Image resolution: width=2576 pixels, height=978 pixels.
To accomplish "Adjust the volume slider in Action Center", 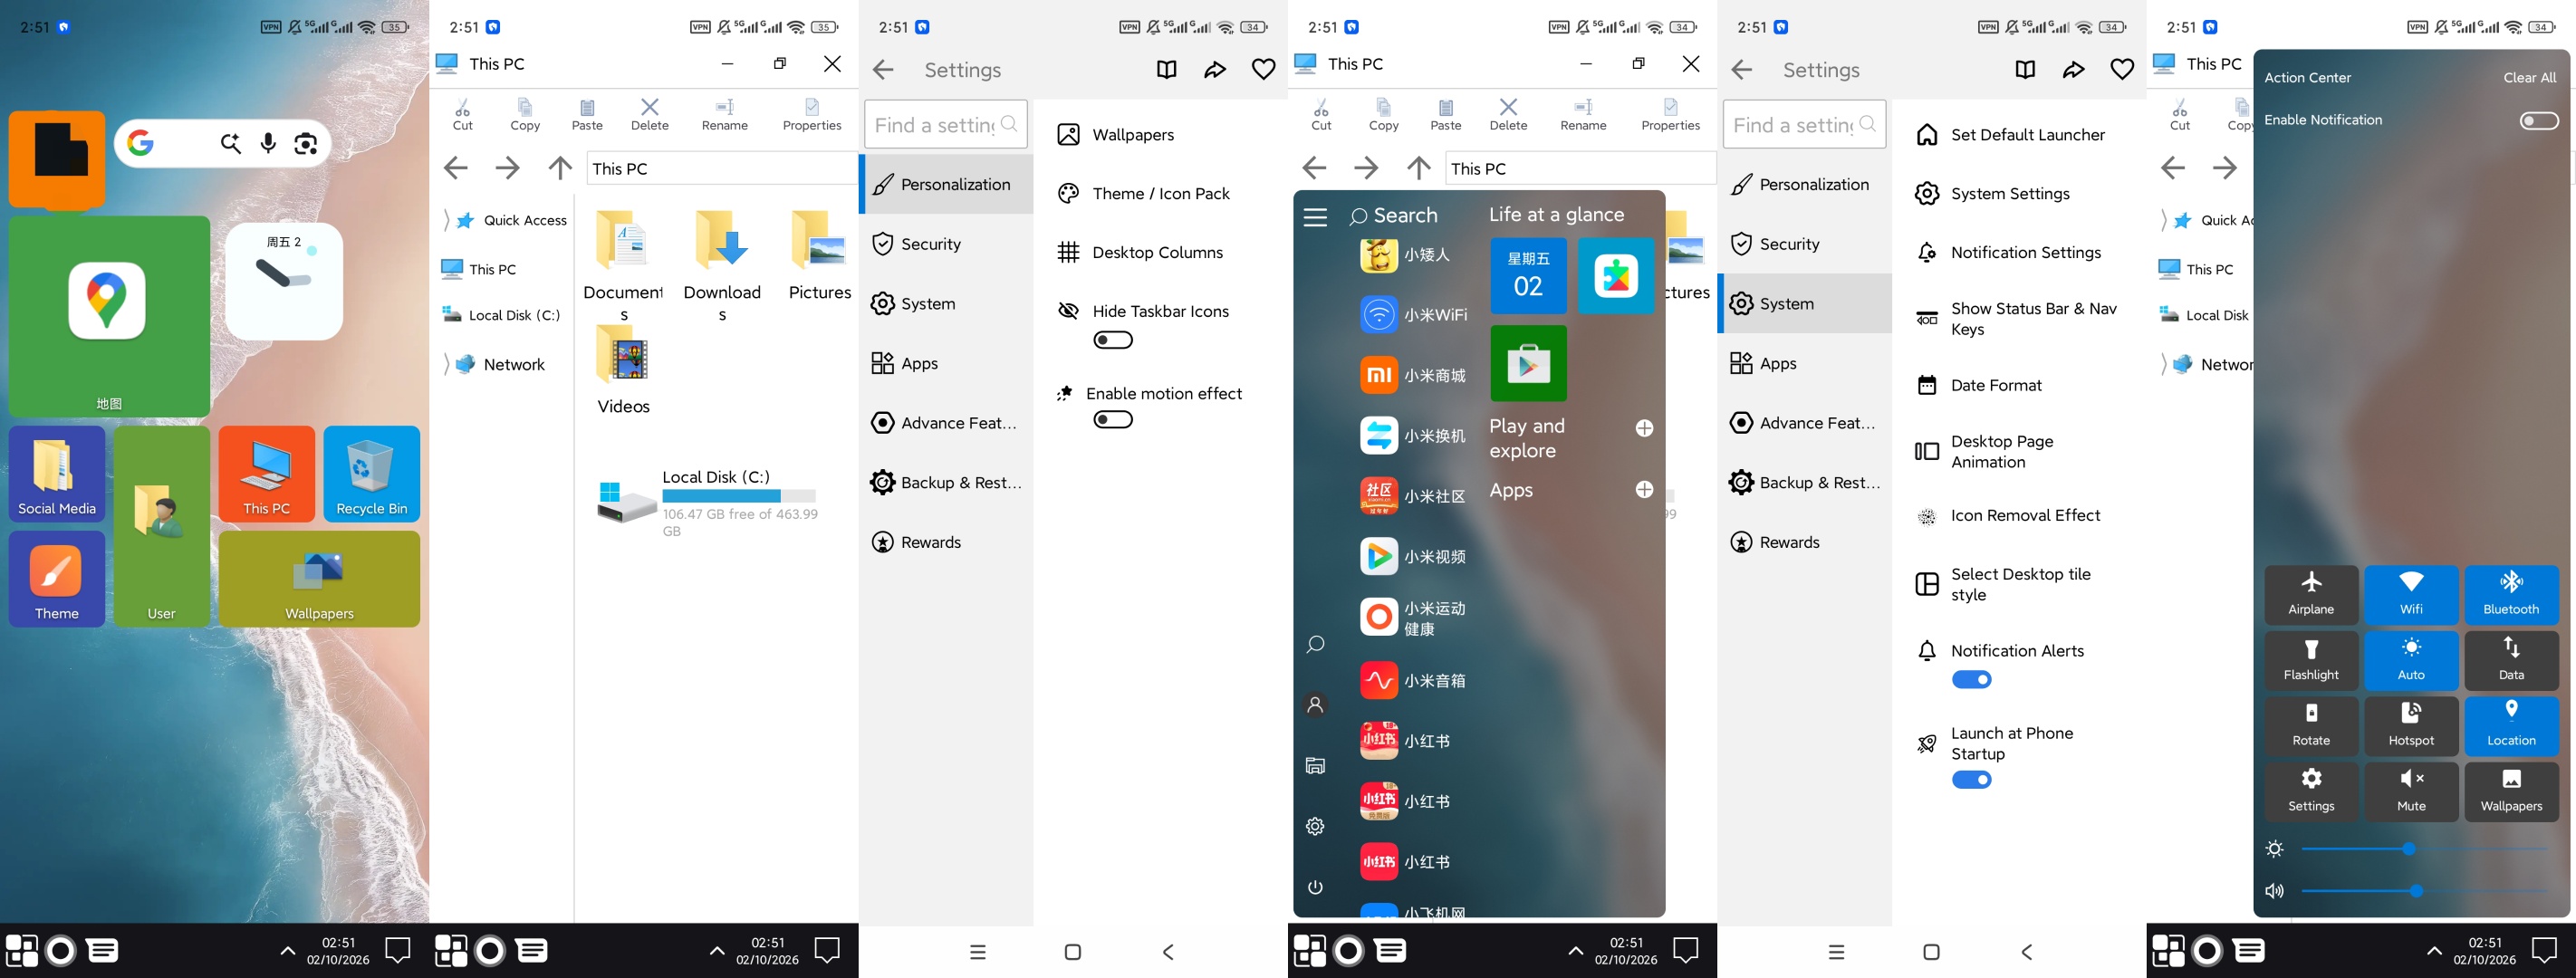I will 2424,890.
